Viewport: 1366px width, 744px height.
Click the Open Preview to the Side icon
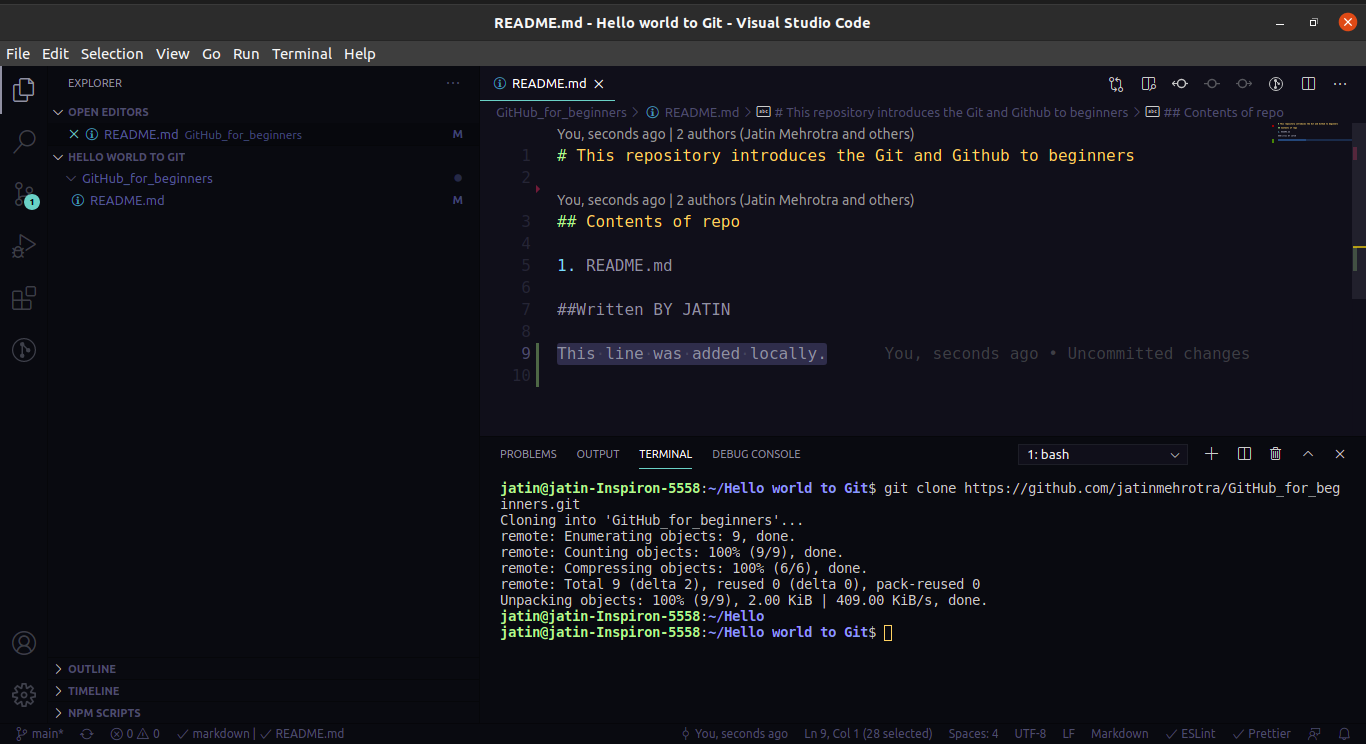pyautogui.click(x=1148, y=84)
